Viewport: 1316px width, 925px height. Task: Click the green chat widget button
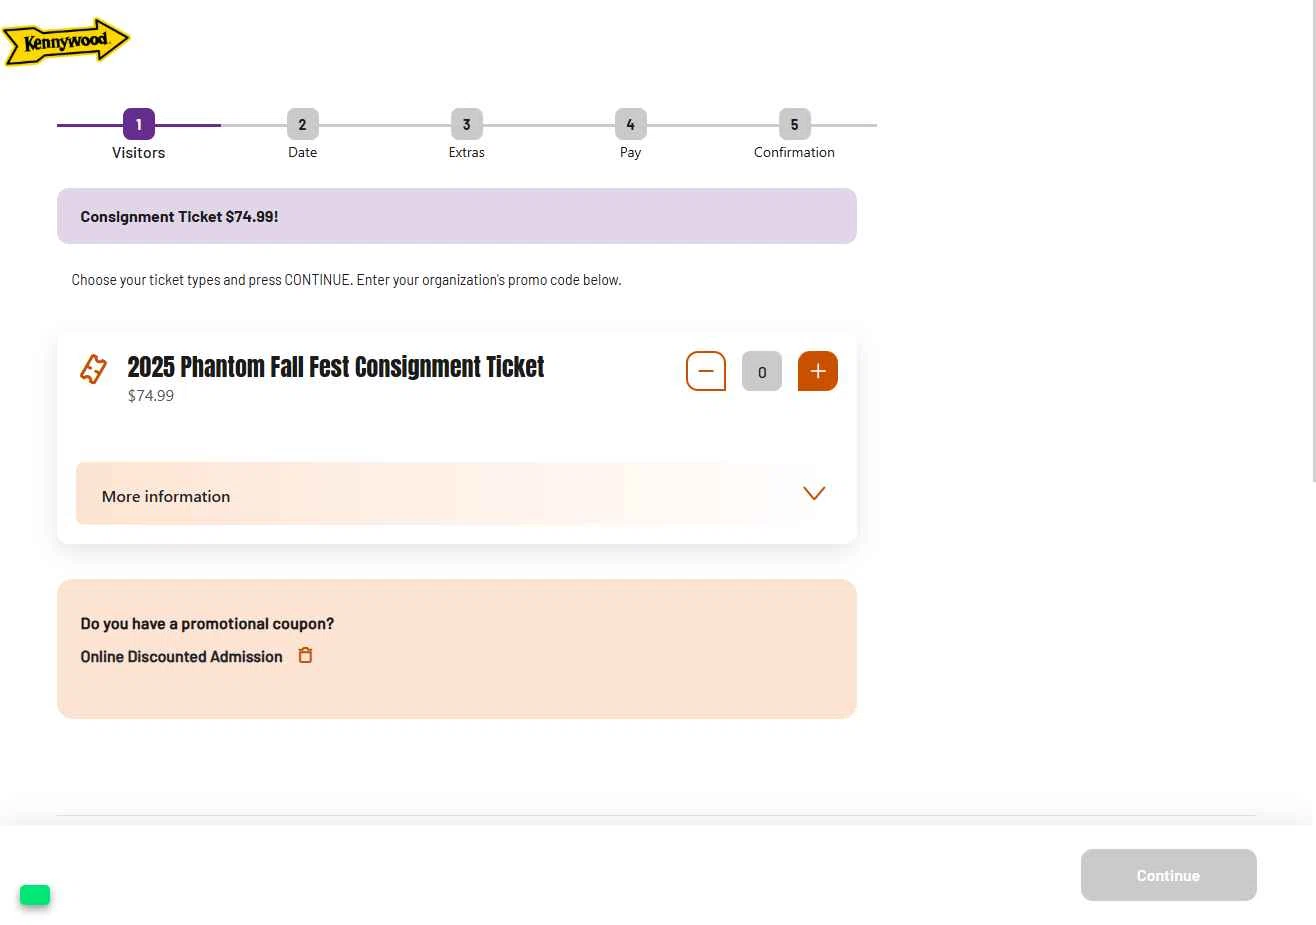pos(35,895)
